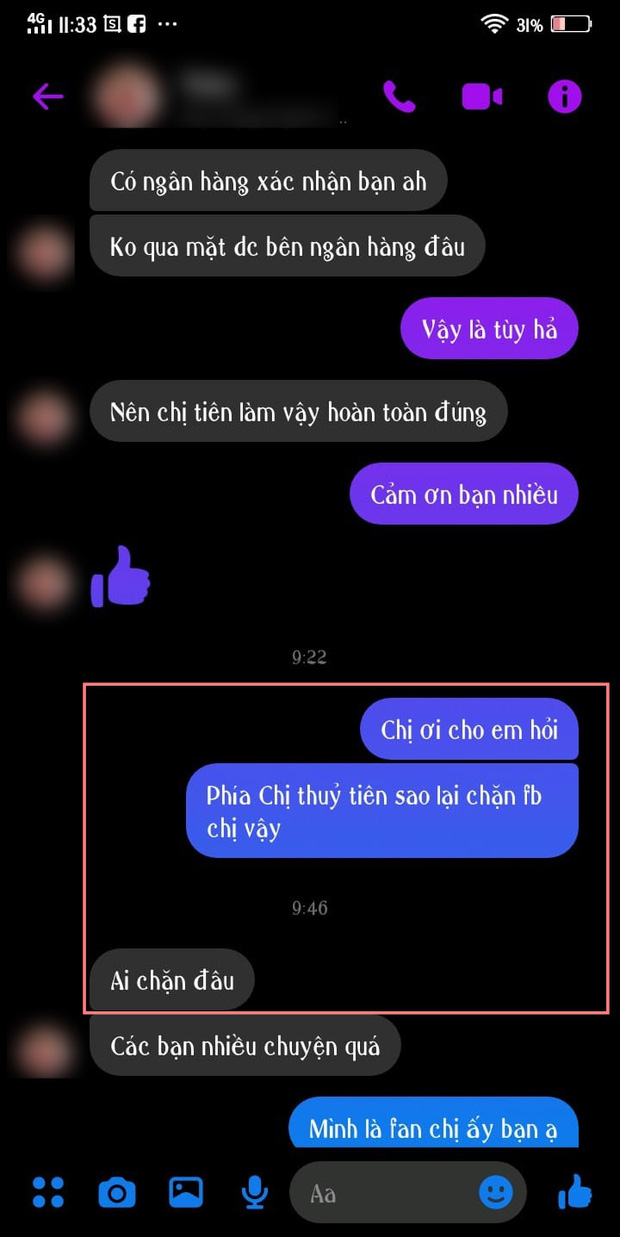
Task: Tap the blurred contact avatar in header
Action: click(x=125, y=97)
